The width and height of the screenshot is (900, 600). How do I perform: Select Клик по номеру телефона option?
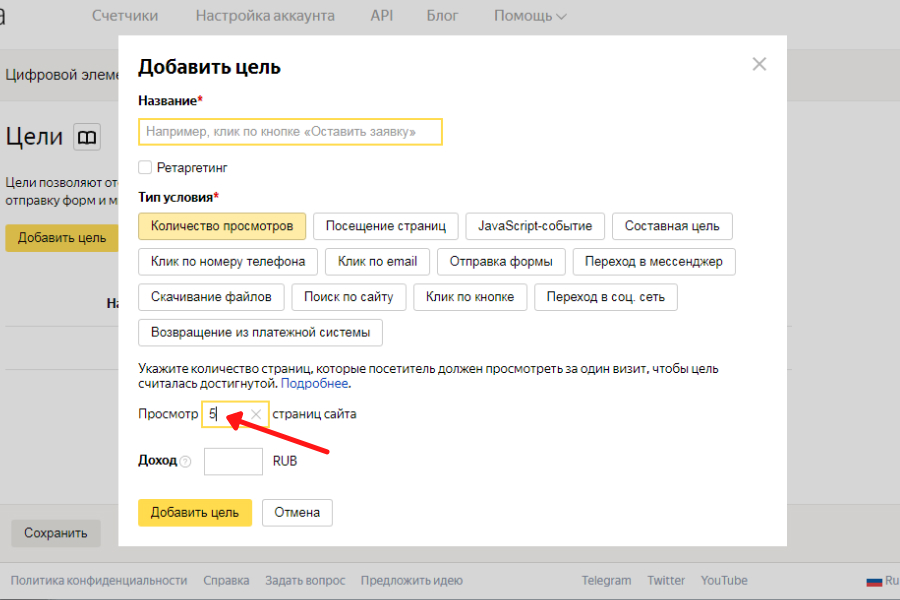(228, 262)
